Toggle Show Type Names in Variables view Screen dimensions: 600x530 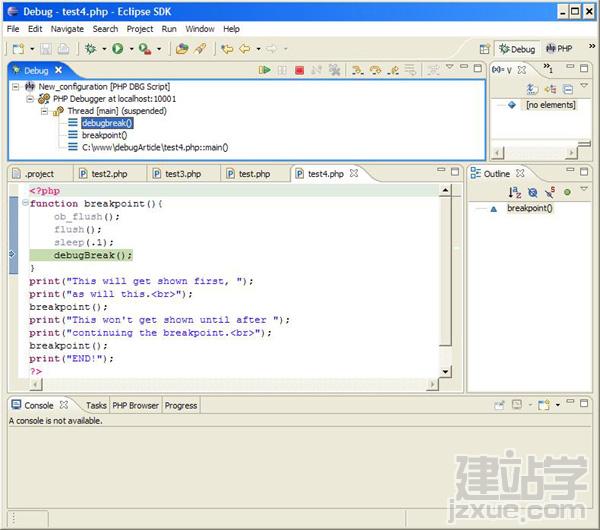[532, 89]
